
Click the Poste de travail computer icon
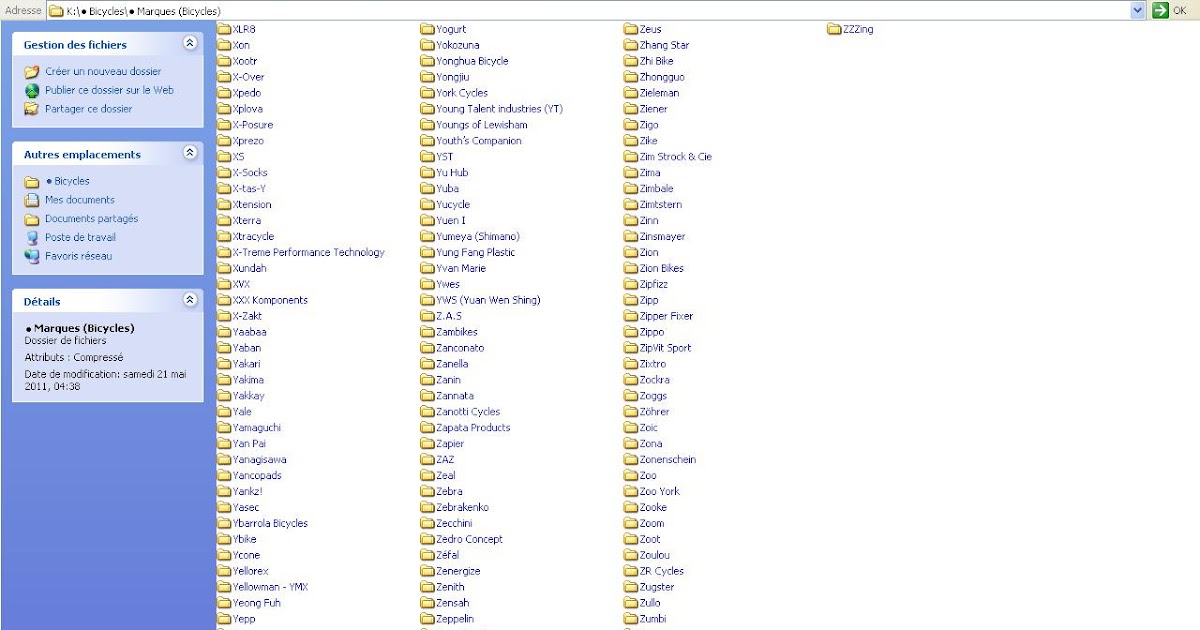click(x=32, y=238)
